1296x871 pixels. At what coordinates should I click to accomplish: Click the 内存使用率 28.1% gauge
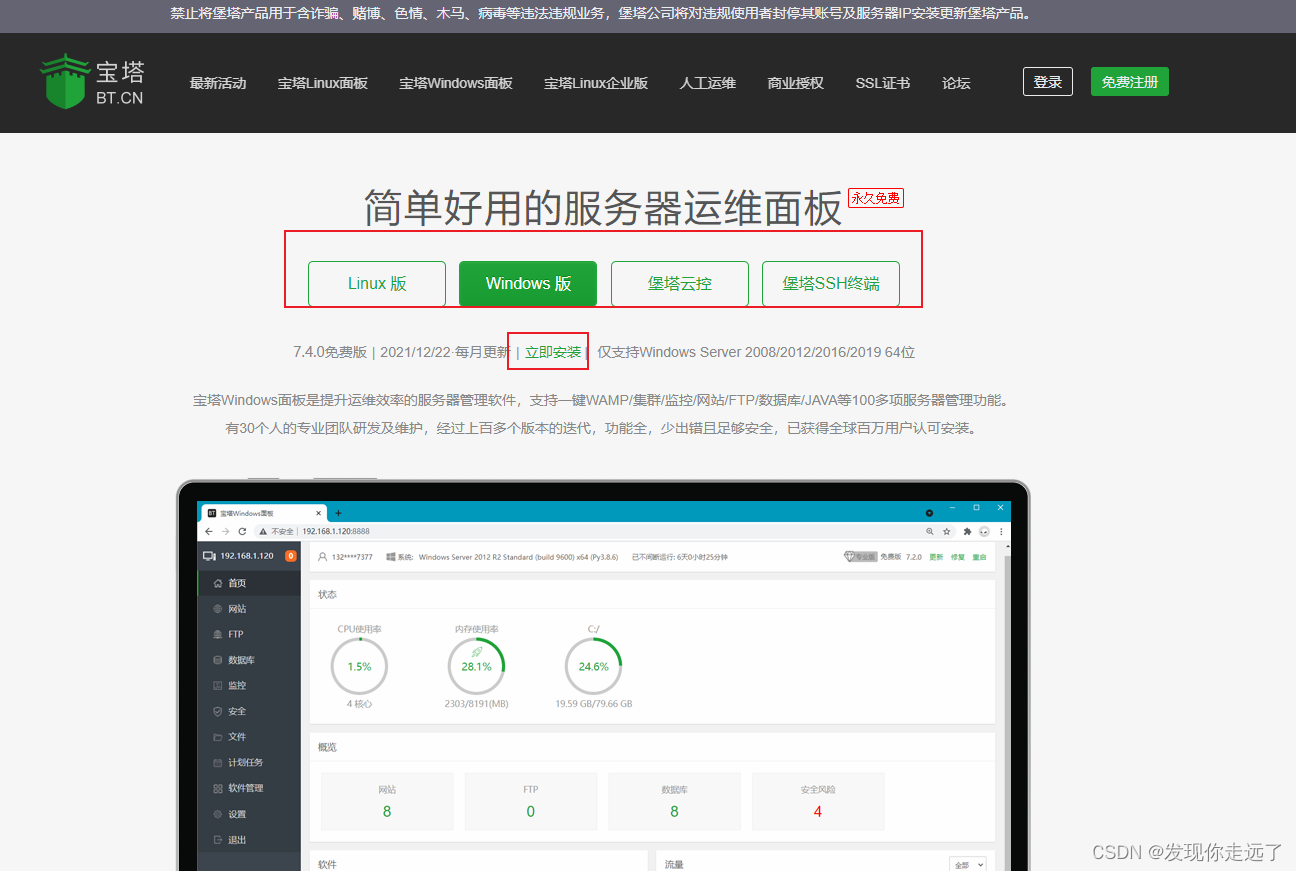coord(476,666)
